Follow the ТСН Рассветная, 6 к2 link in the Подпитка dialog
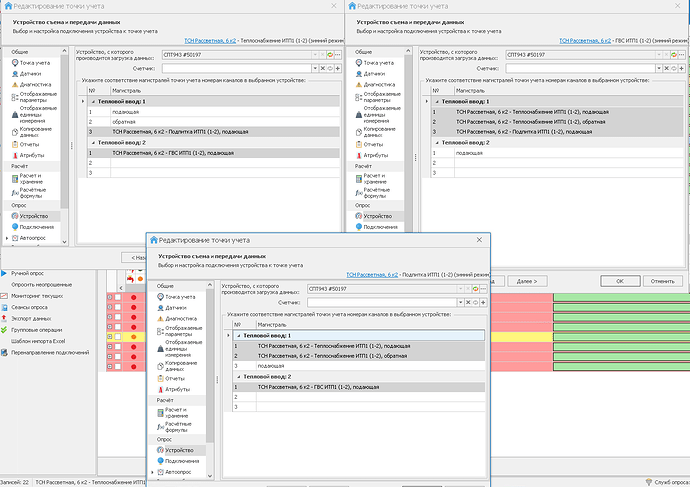The image size is (690, 487). pyautogui.click(x=372, y=275)
